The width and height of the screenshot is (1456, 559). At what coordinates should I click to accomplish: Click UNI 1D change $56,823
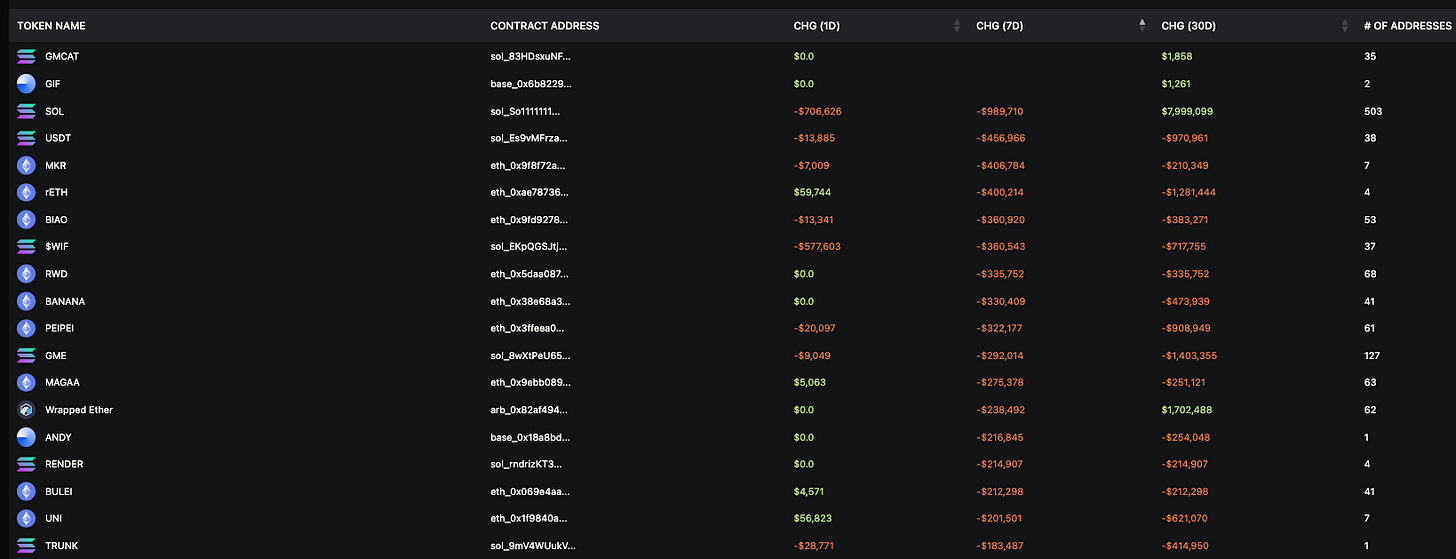812,518
